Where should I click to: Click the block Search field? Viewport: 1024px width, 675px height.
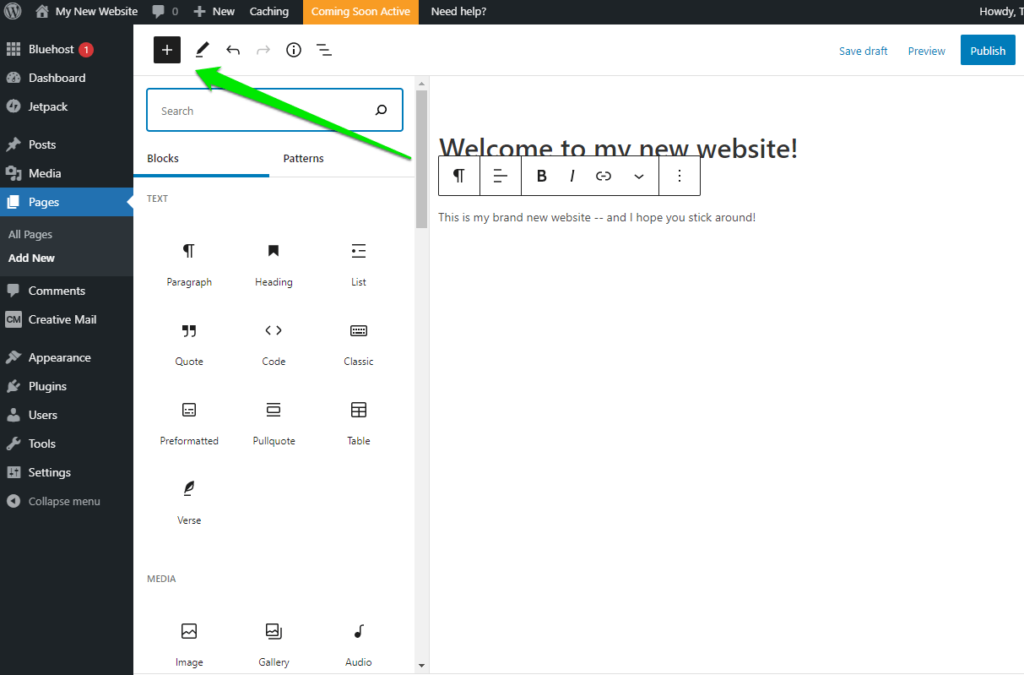pos(274,110)
